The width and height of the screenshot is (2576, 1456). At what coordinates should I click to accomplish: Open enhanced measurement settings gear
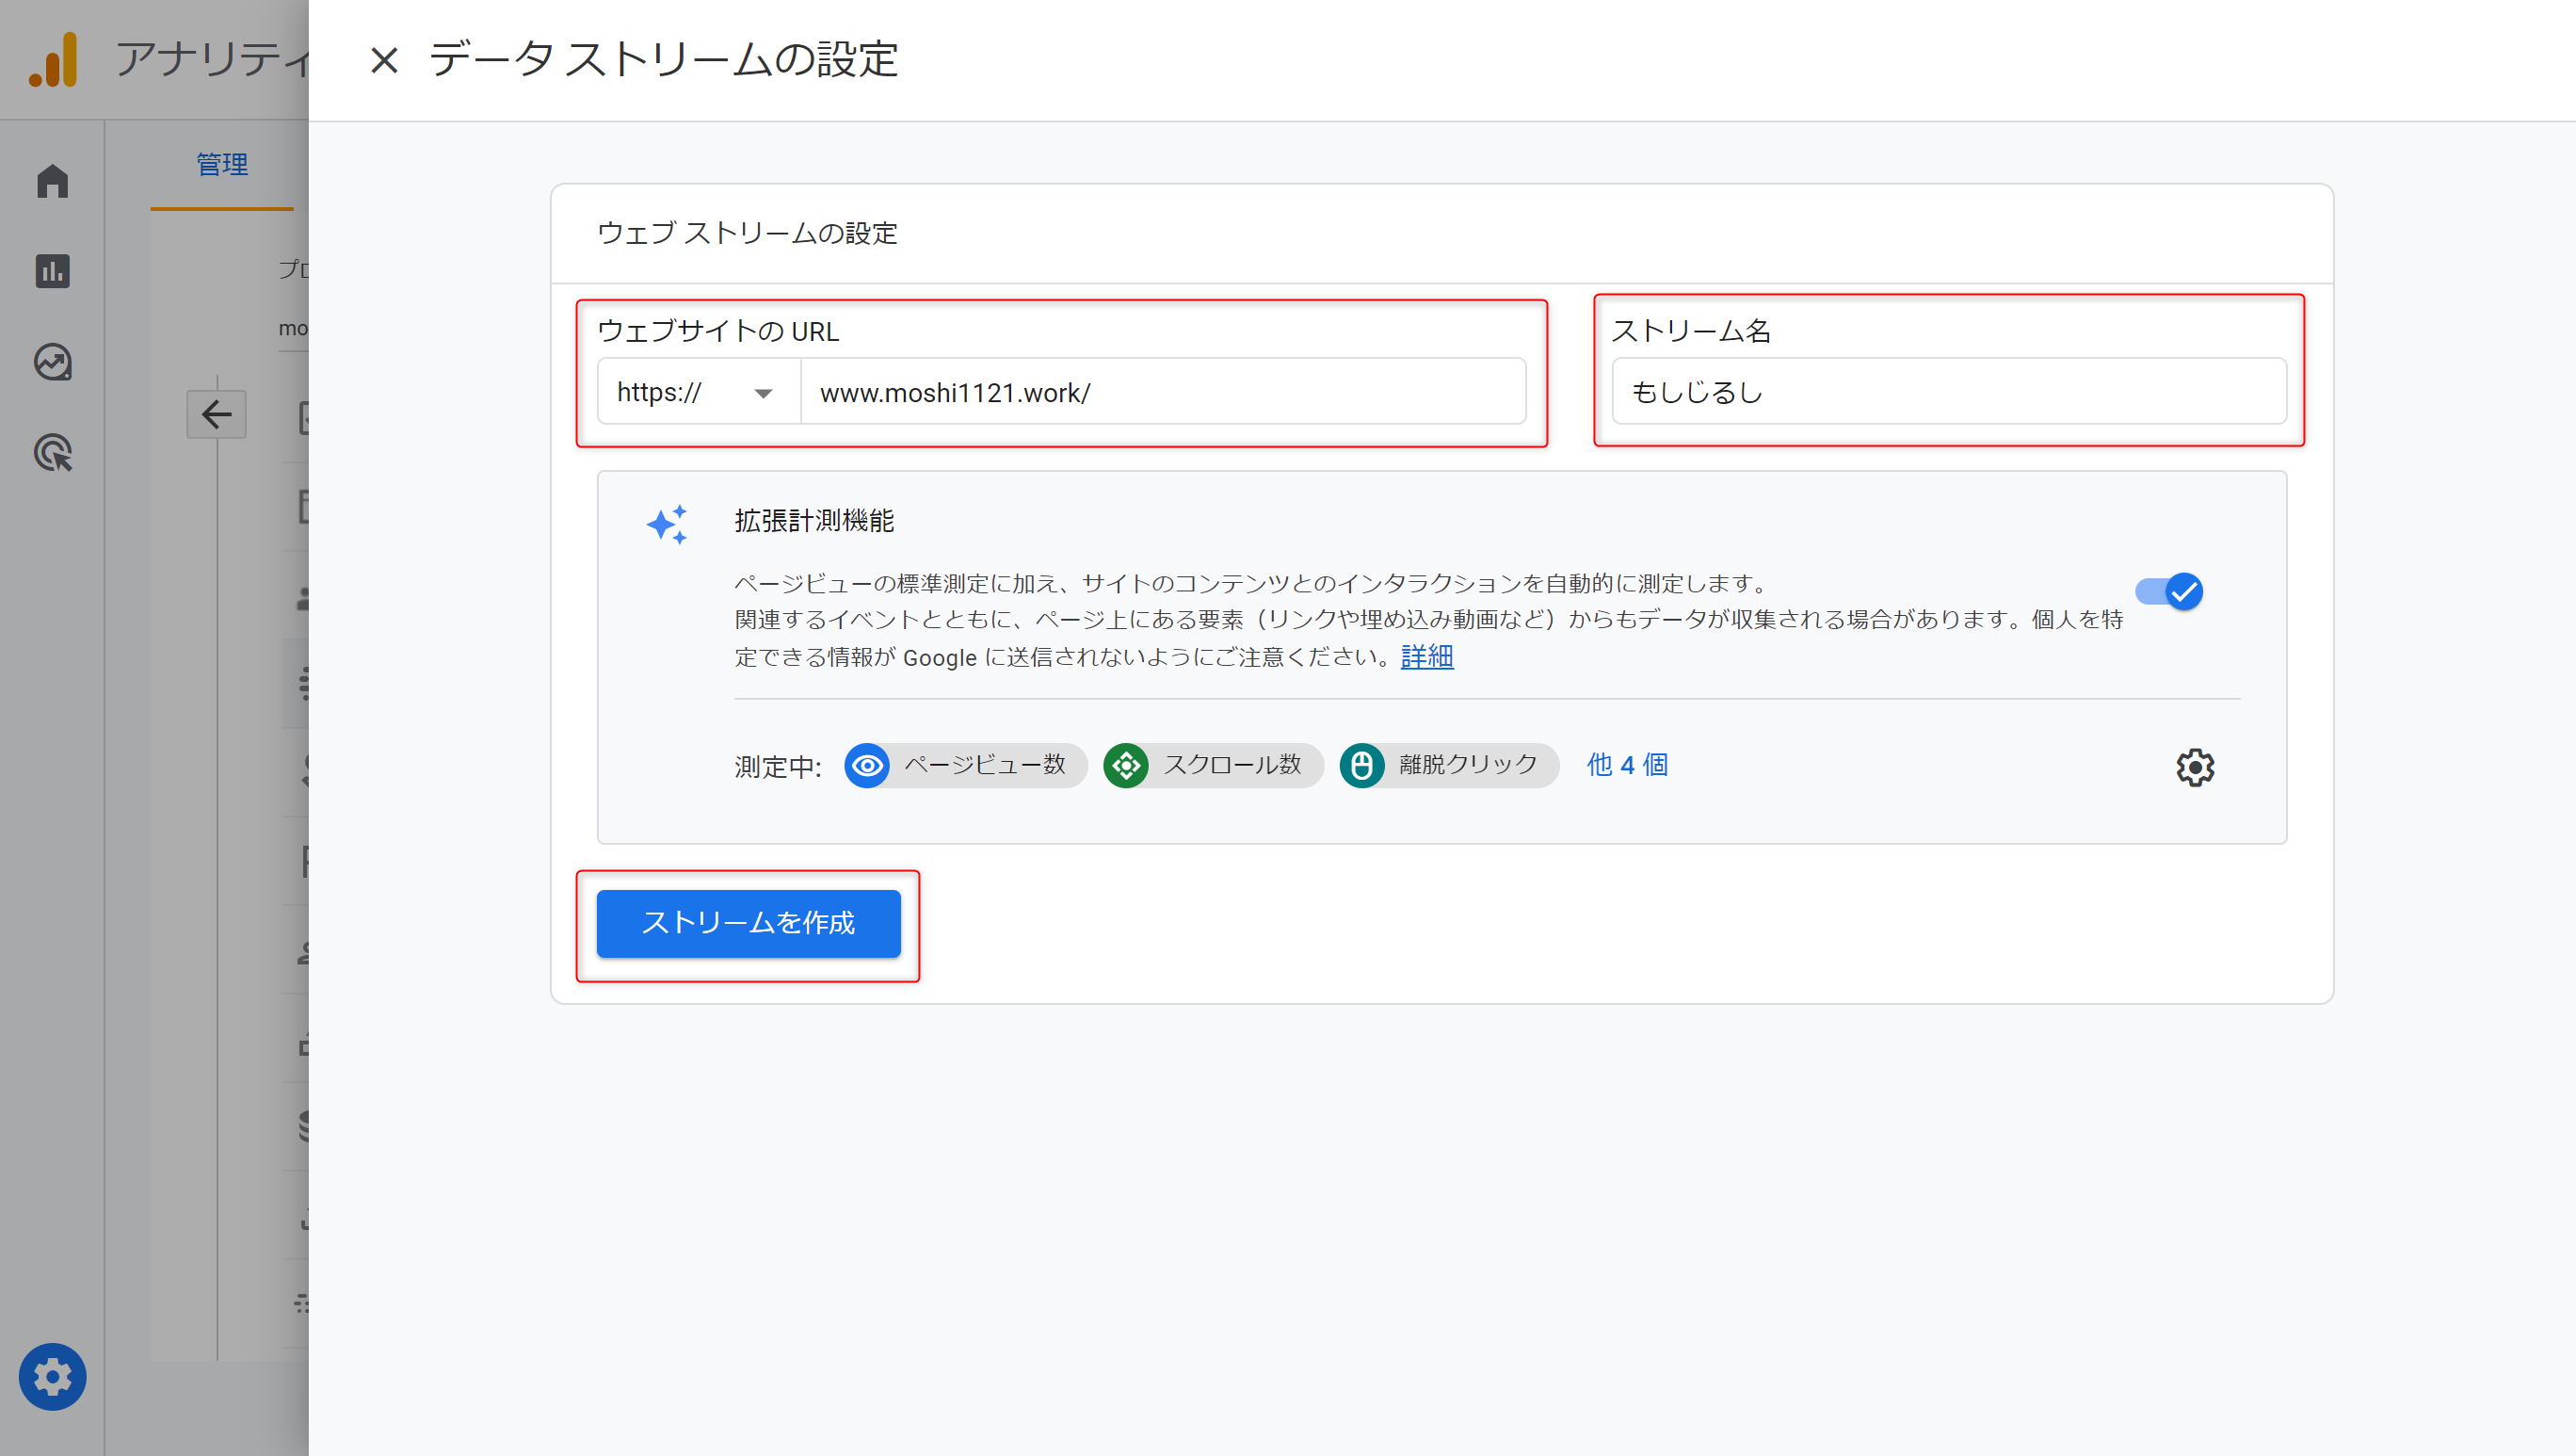[2196, 767]
